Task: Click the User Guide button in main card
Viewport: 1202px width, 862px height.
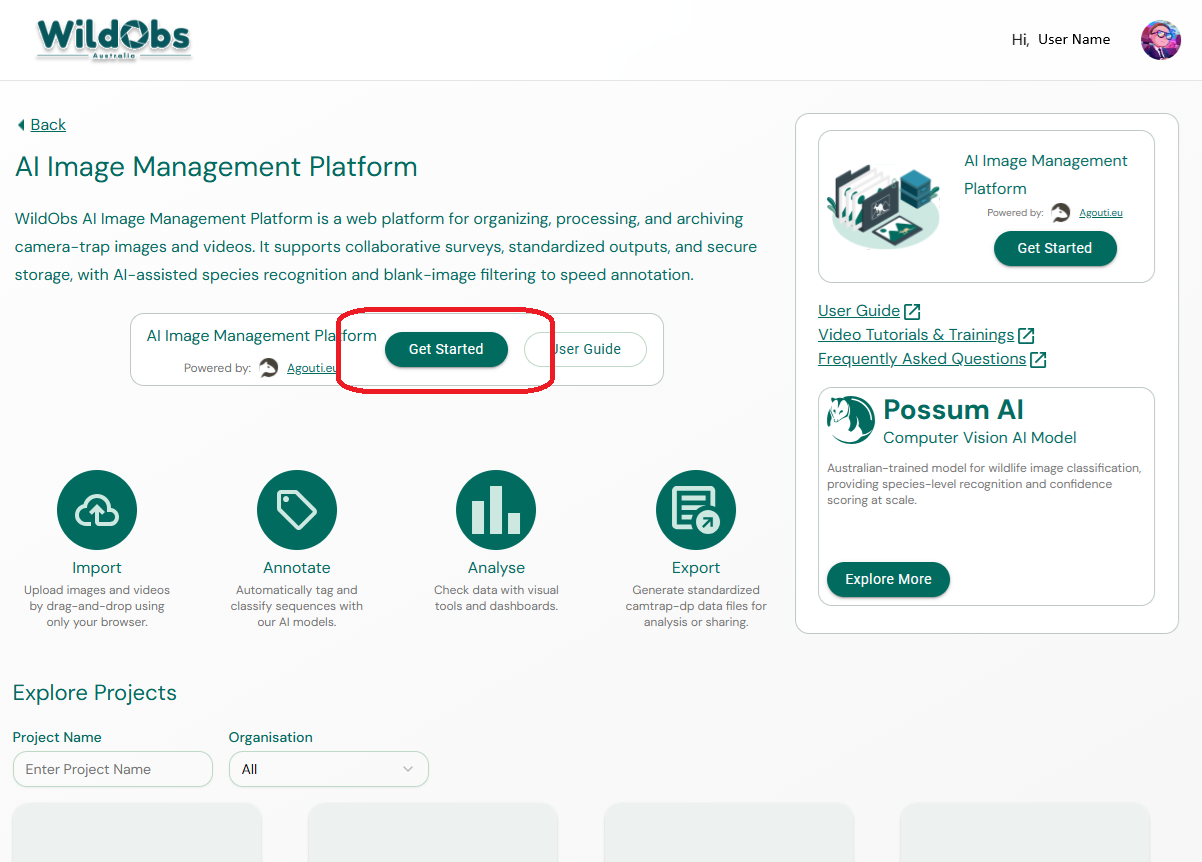Action: coord(586,349)
